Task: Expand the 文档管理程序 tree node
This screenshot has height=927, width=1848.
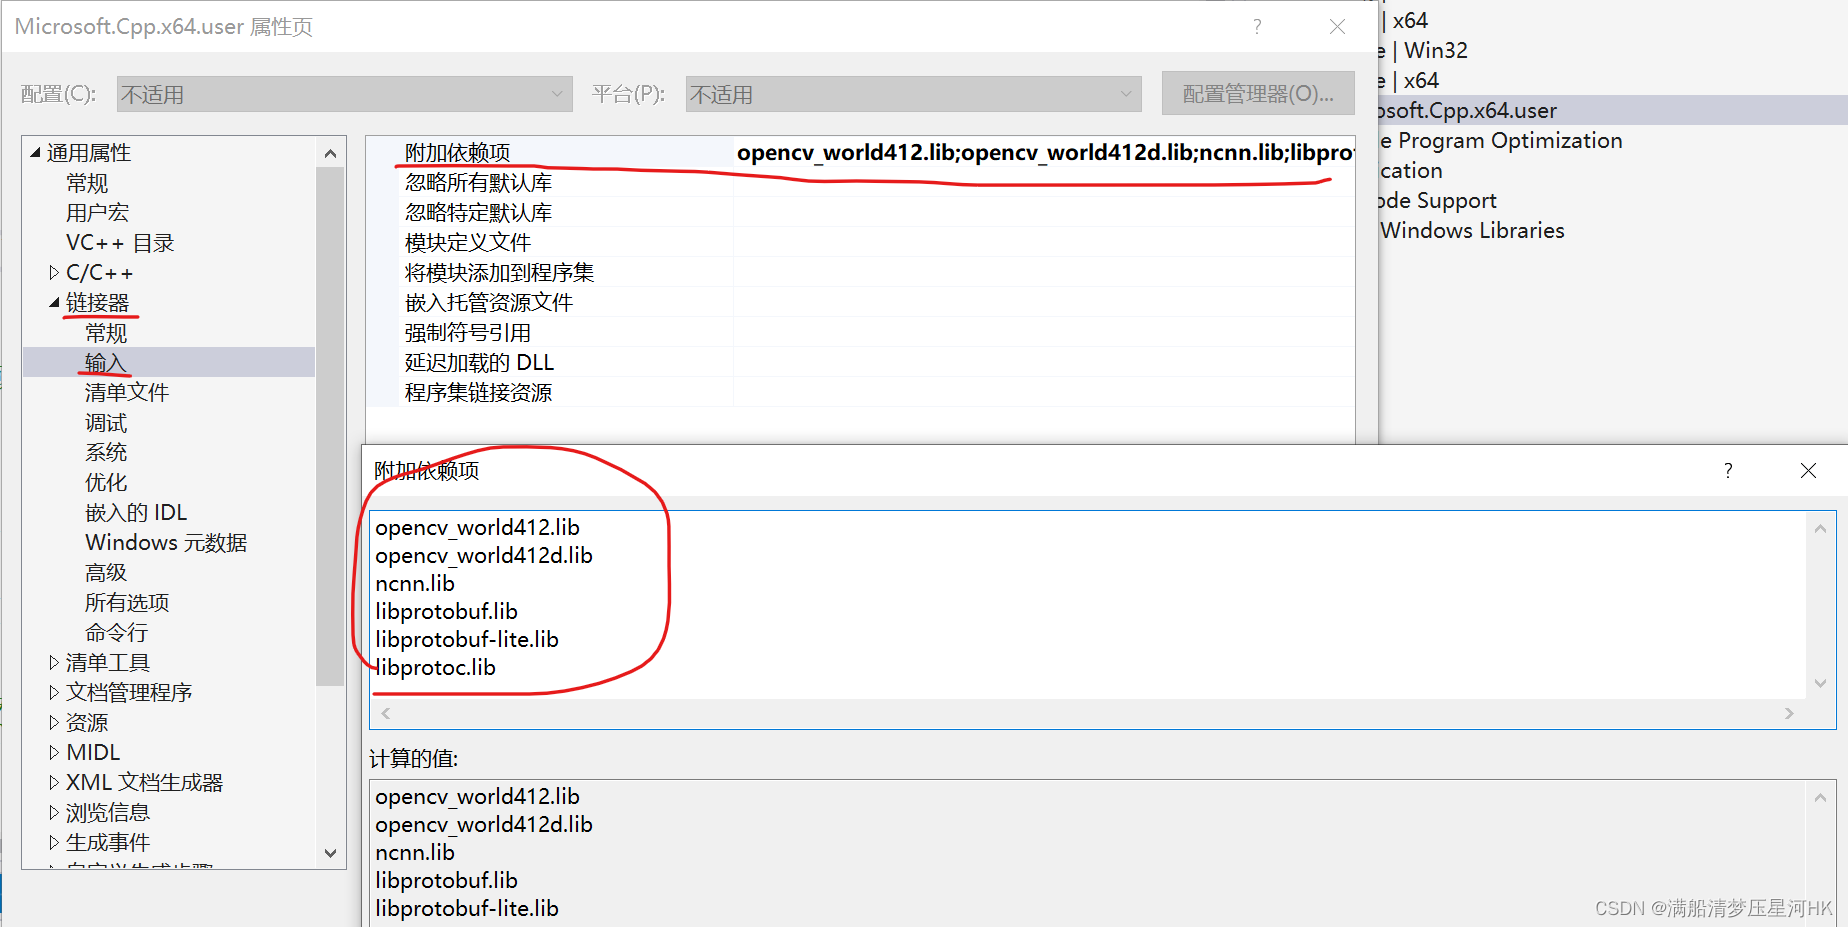Action: [x=54, y=693]
